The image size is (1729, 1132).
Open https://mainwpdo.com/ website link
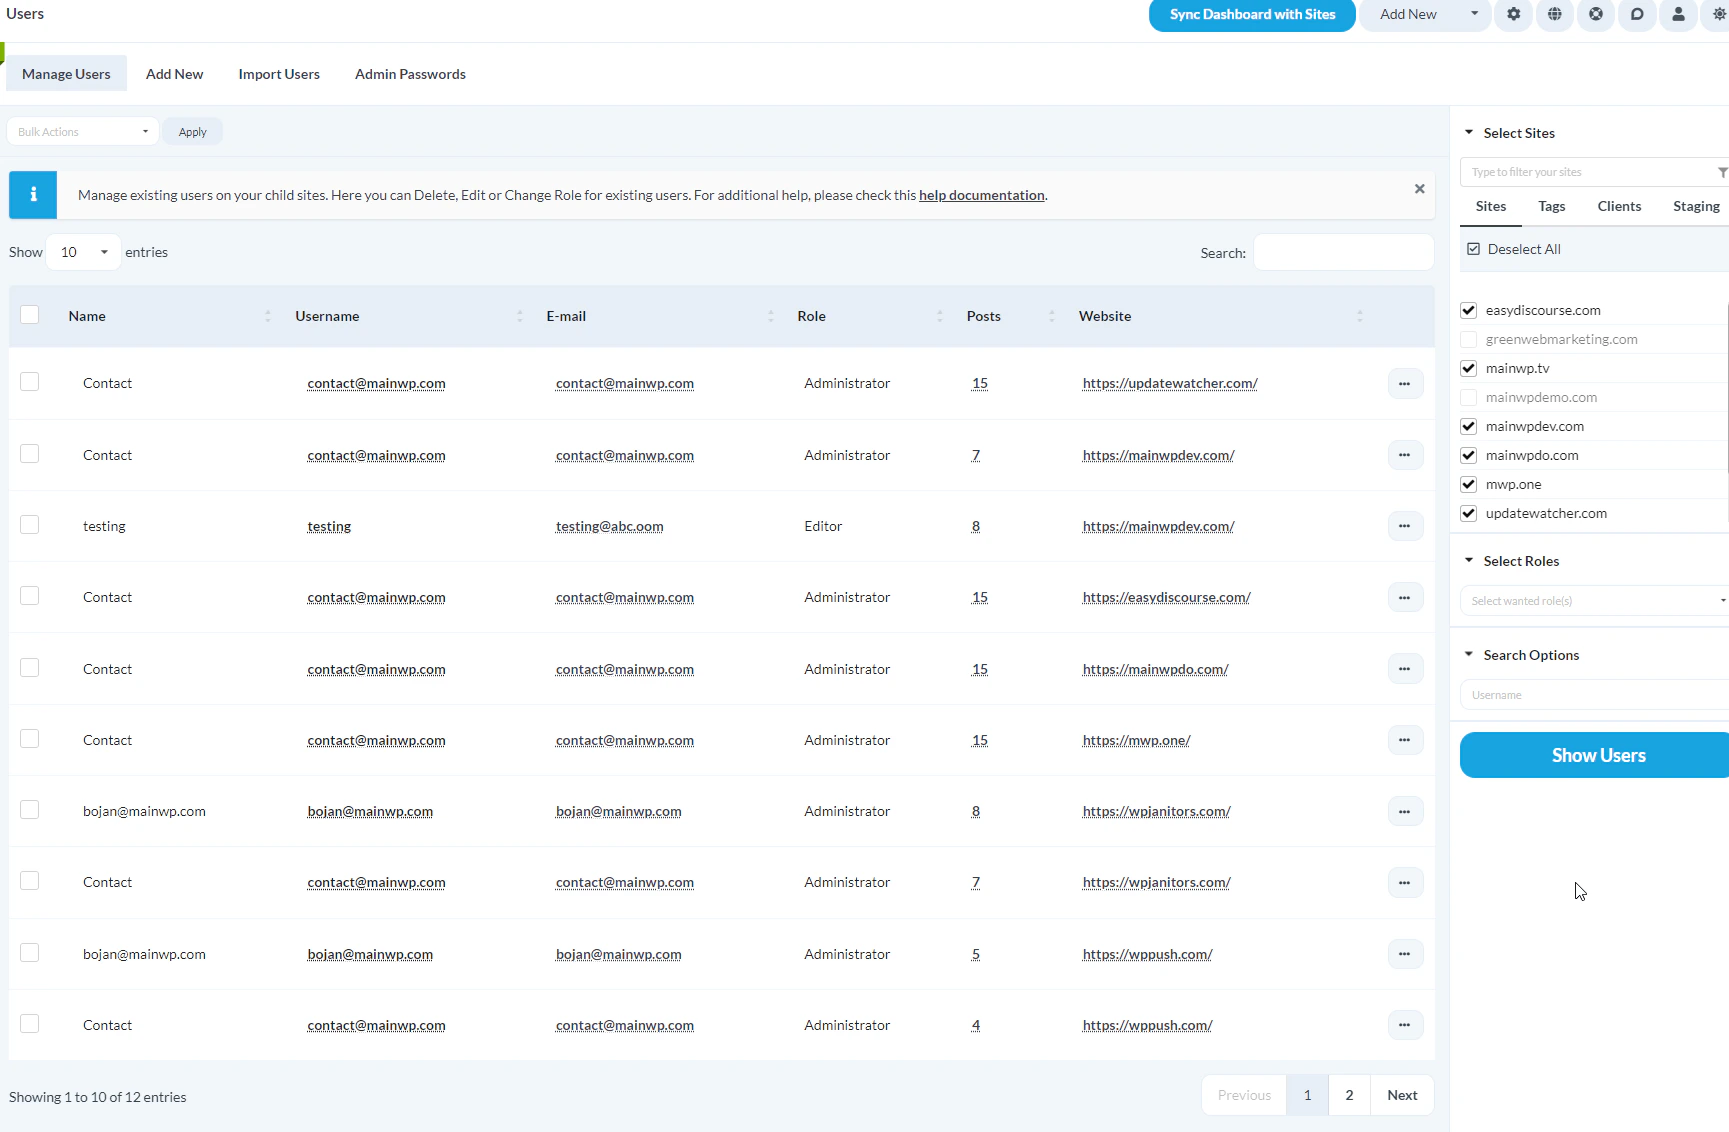tap(1155, 669)
